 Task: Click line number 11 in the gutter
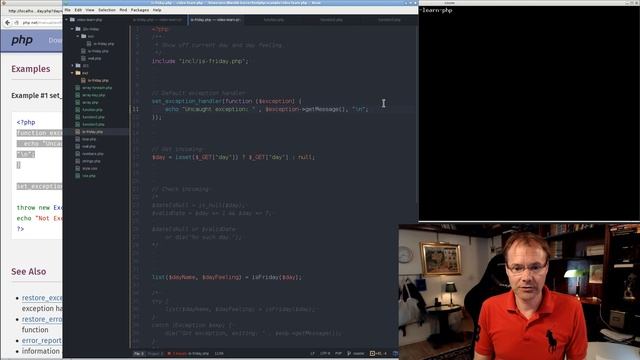click(136, 109)
